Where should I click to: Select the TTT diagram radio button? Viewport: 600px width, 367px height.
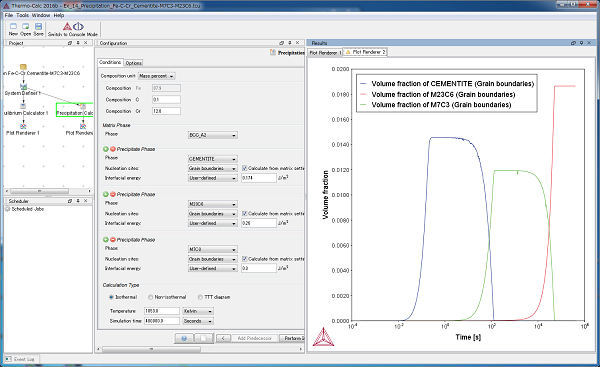click(200, 297)
